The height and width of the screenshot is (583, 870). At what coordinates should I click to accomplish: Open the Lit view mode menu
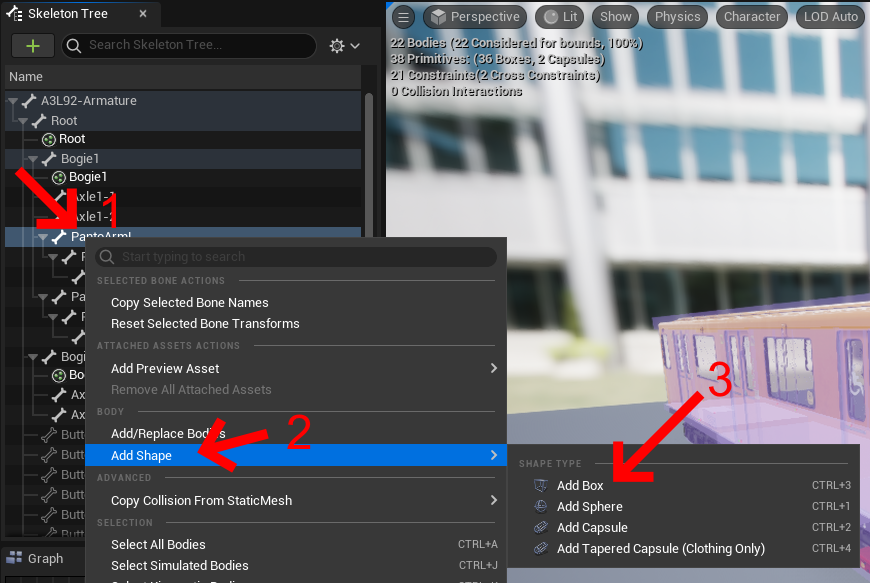pyautogui.click(x=561, y=17)
